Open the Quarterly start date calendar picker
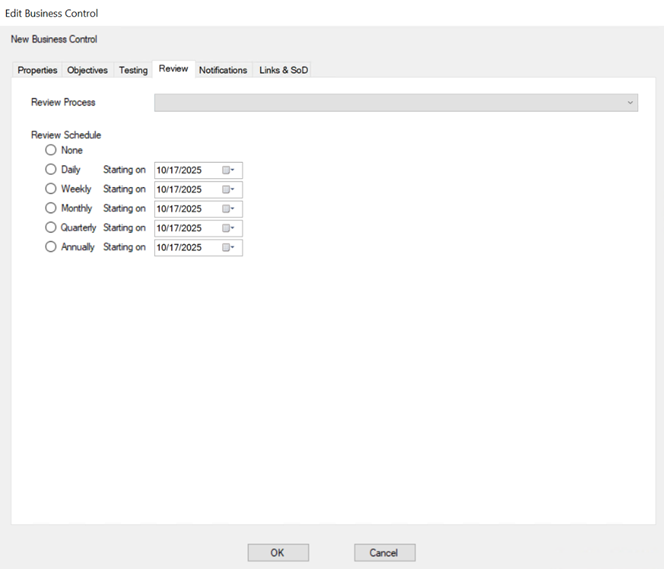The height and width of the screenshot is (569, 664). (x=229, y=228)
